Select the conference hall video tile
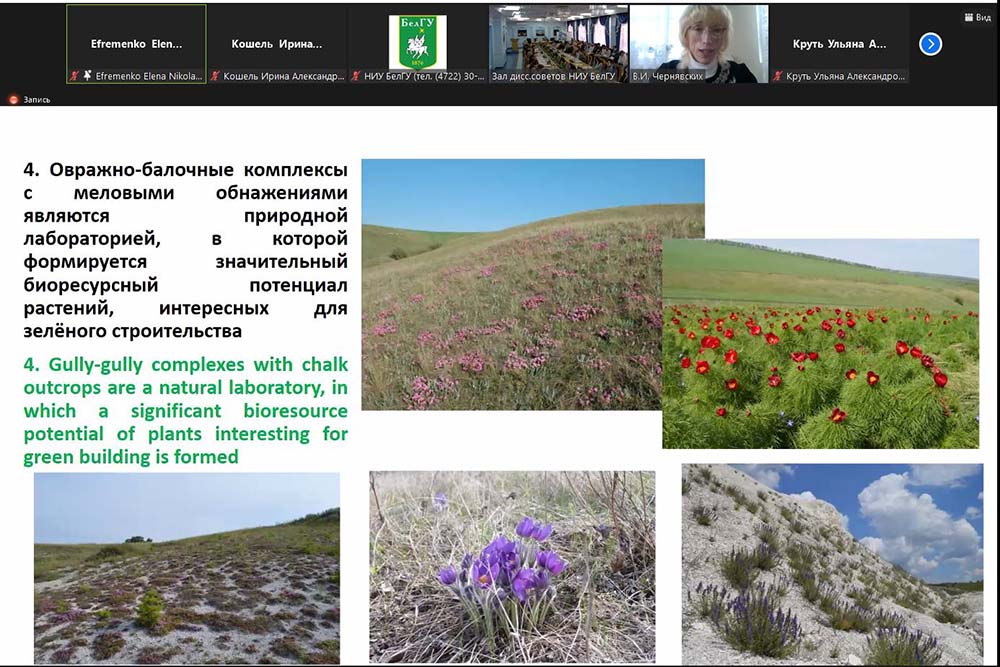This screenshot has width=1000, height=667. pyautogui.click(x=558, y=40)
